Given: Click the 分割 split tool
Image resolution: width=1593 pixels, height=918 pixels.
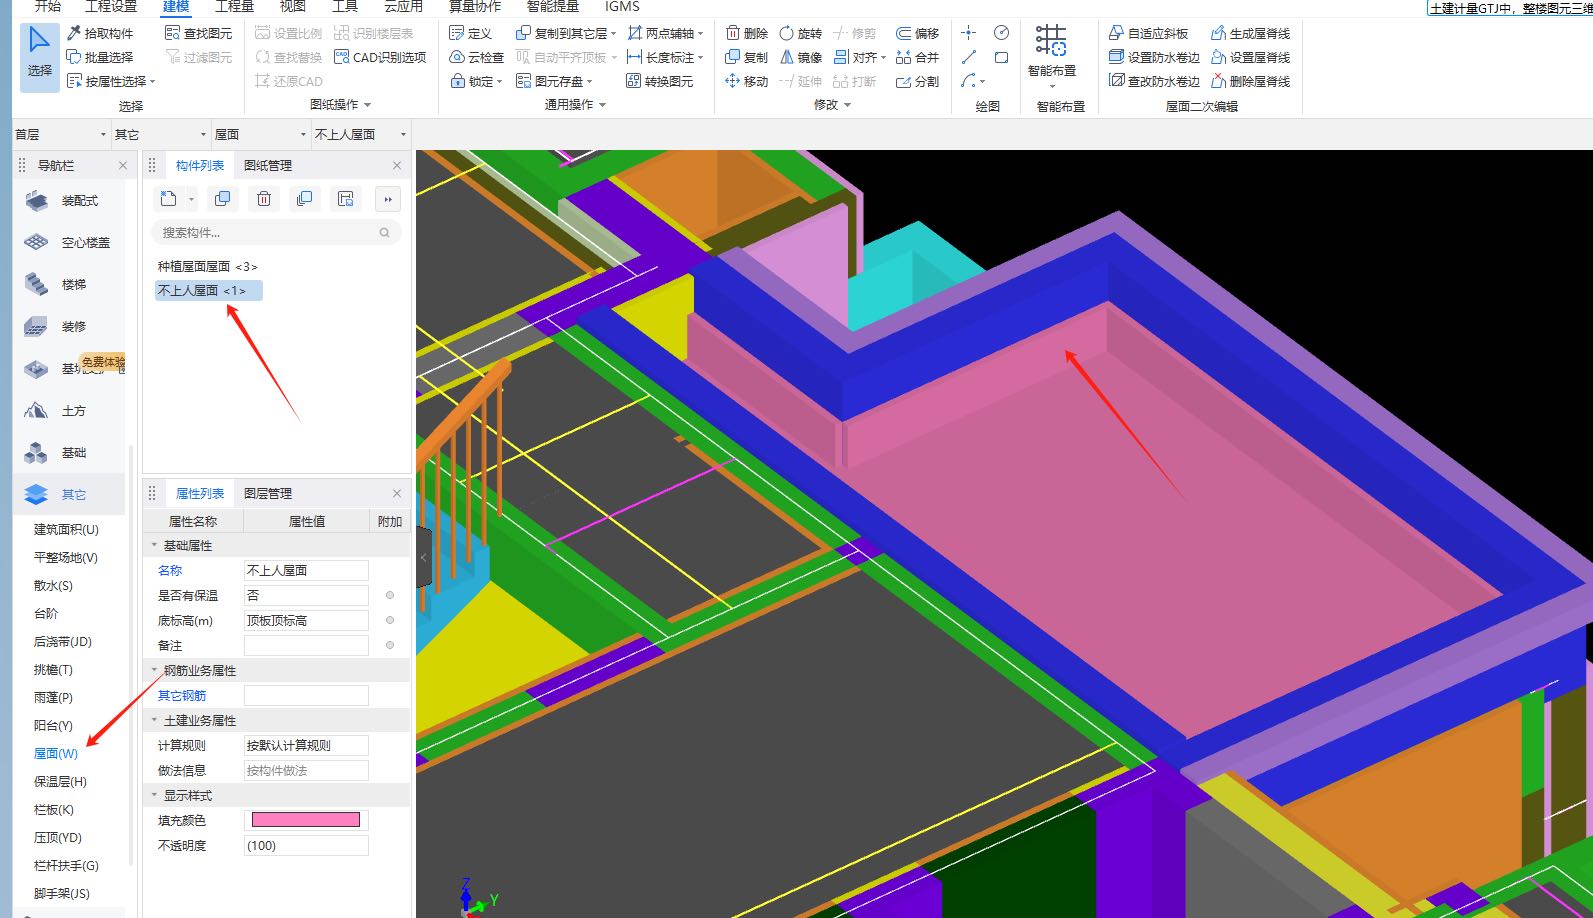Looking at the screenshot, I should 918,81.
